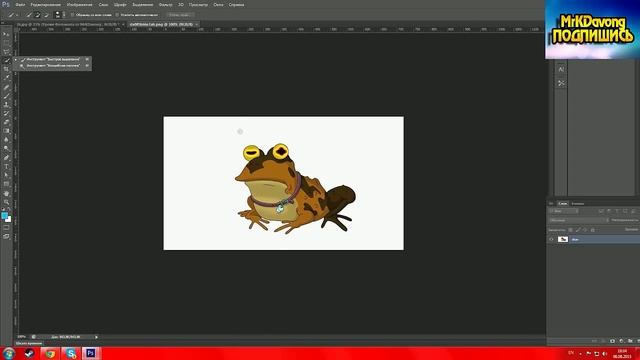Open the Изображение menu

coord(80,4)
